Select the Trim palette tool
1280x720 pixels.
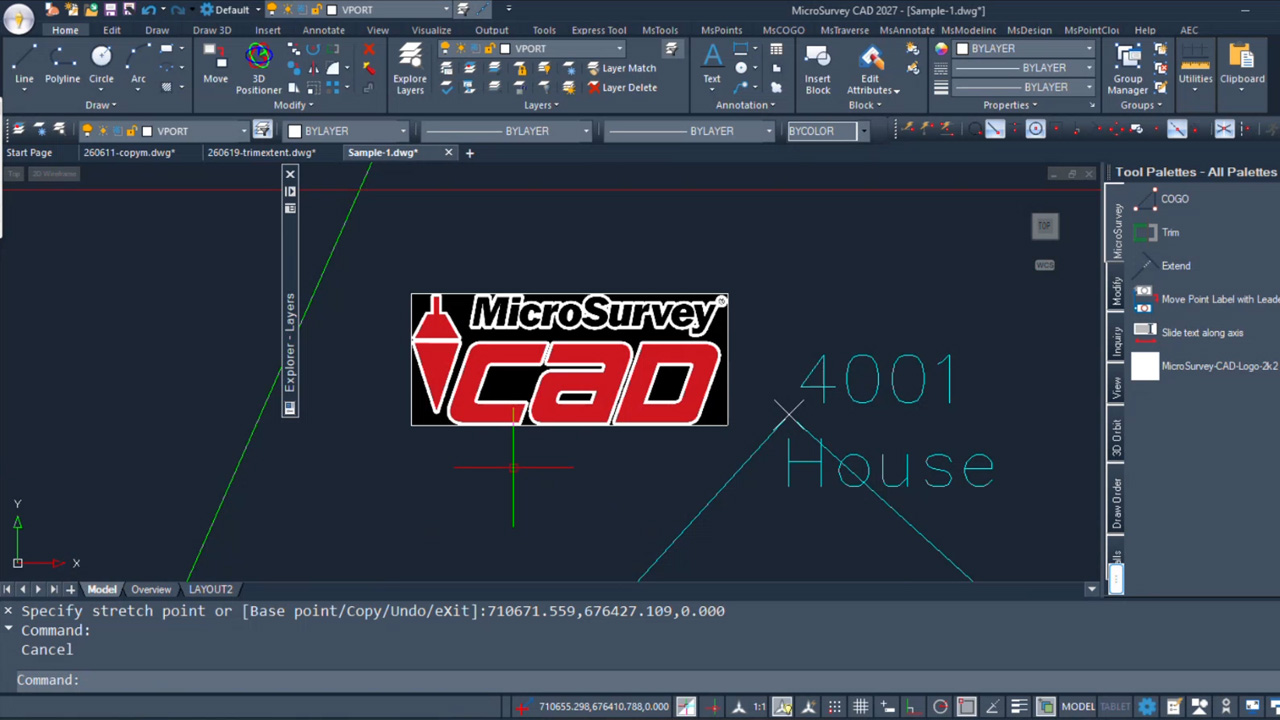tap(1157, 232)
